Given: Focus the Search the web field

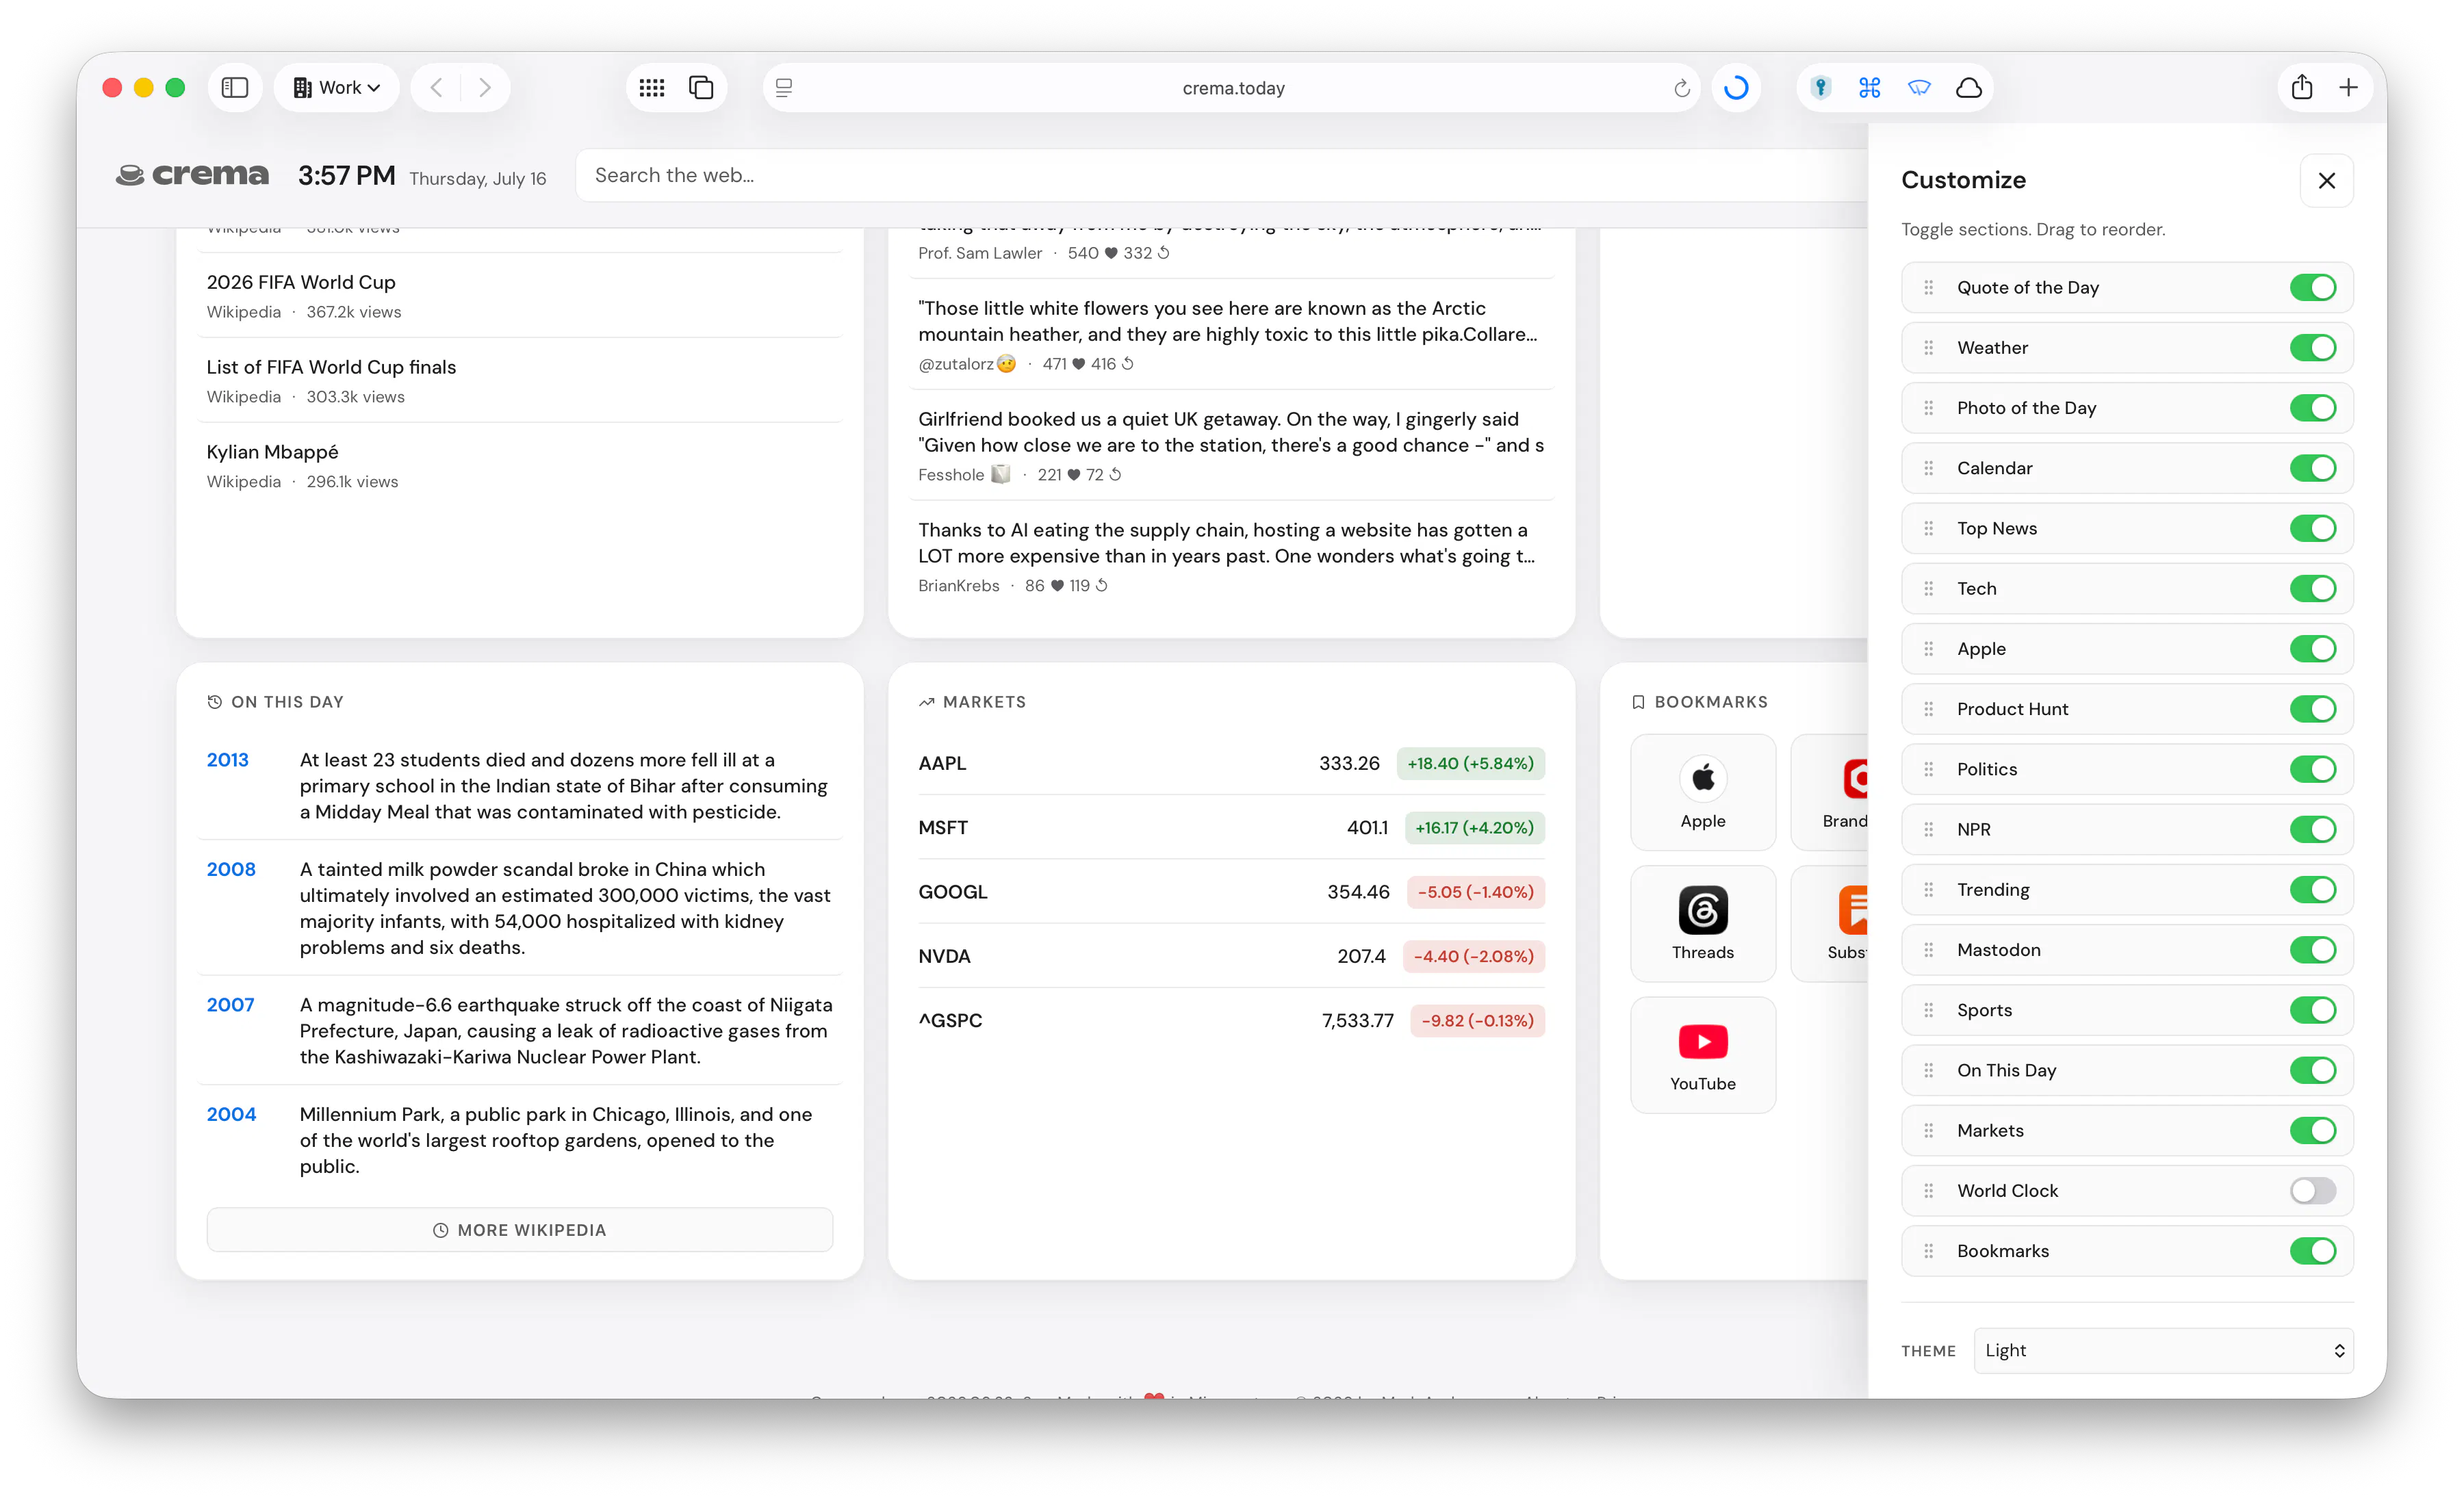Looking at the screenshot, I should (1220, 175).
